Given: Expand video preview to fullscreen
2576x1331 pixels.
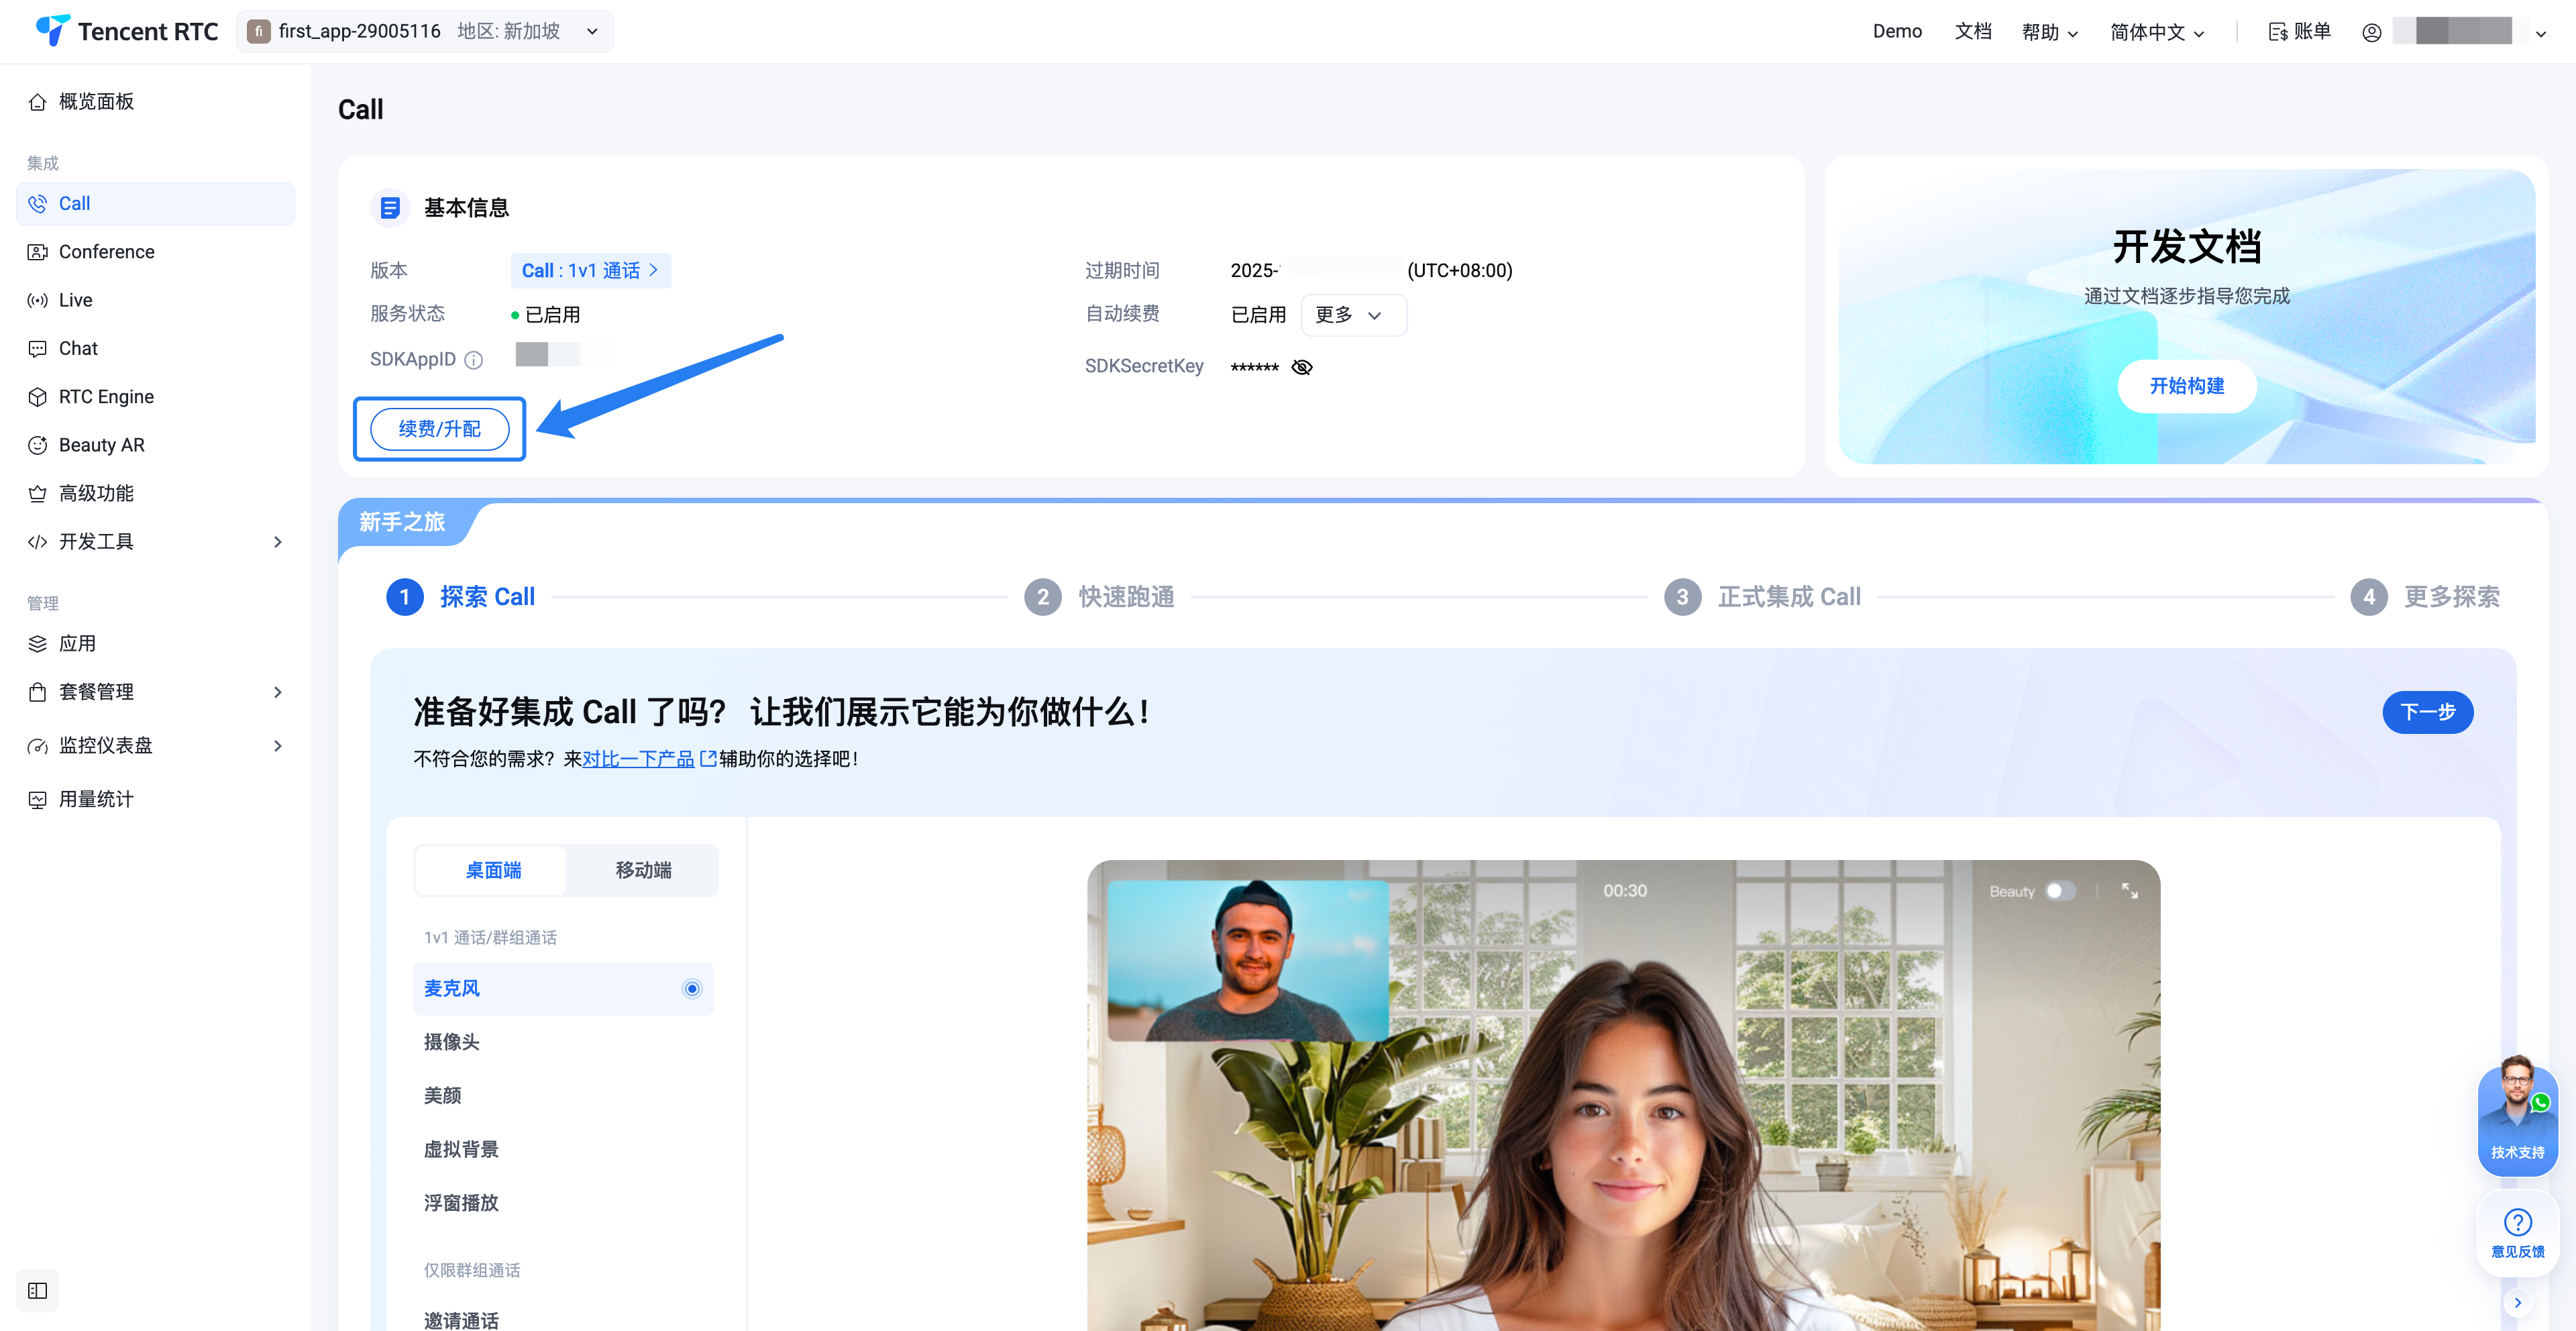Looking at the screenshot, I should [x=2130, y=890].
